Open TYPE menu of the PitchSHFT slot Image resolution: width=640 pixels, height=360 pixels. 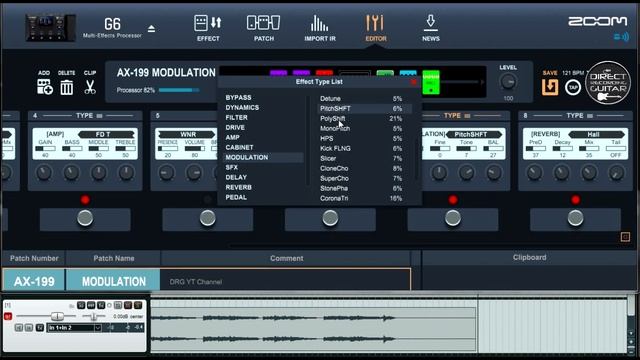457,116
